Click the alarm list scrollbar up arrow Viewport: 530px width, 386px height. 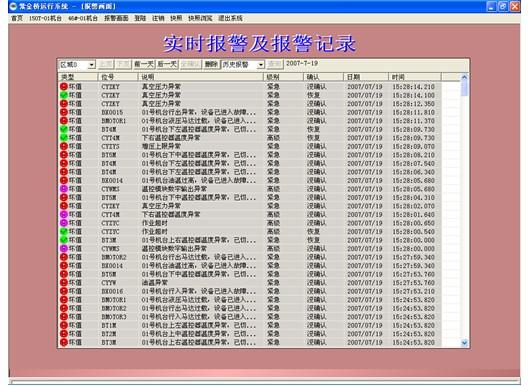tap(464, 77)
